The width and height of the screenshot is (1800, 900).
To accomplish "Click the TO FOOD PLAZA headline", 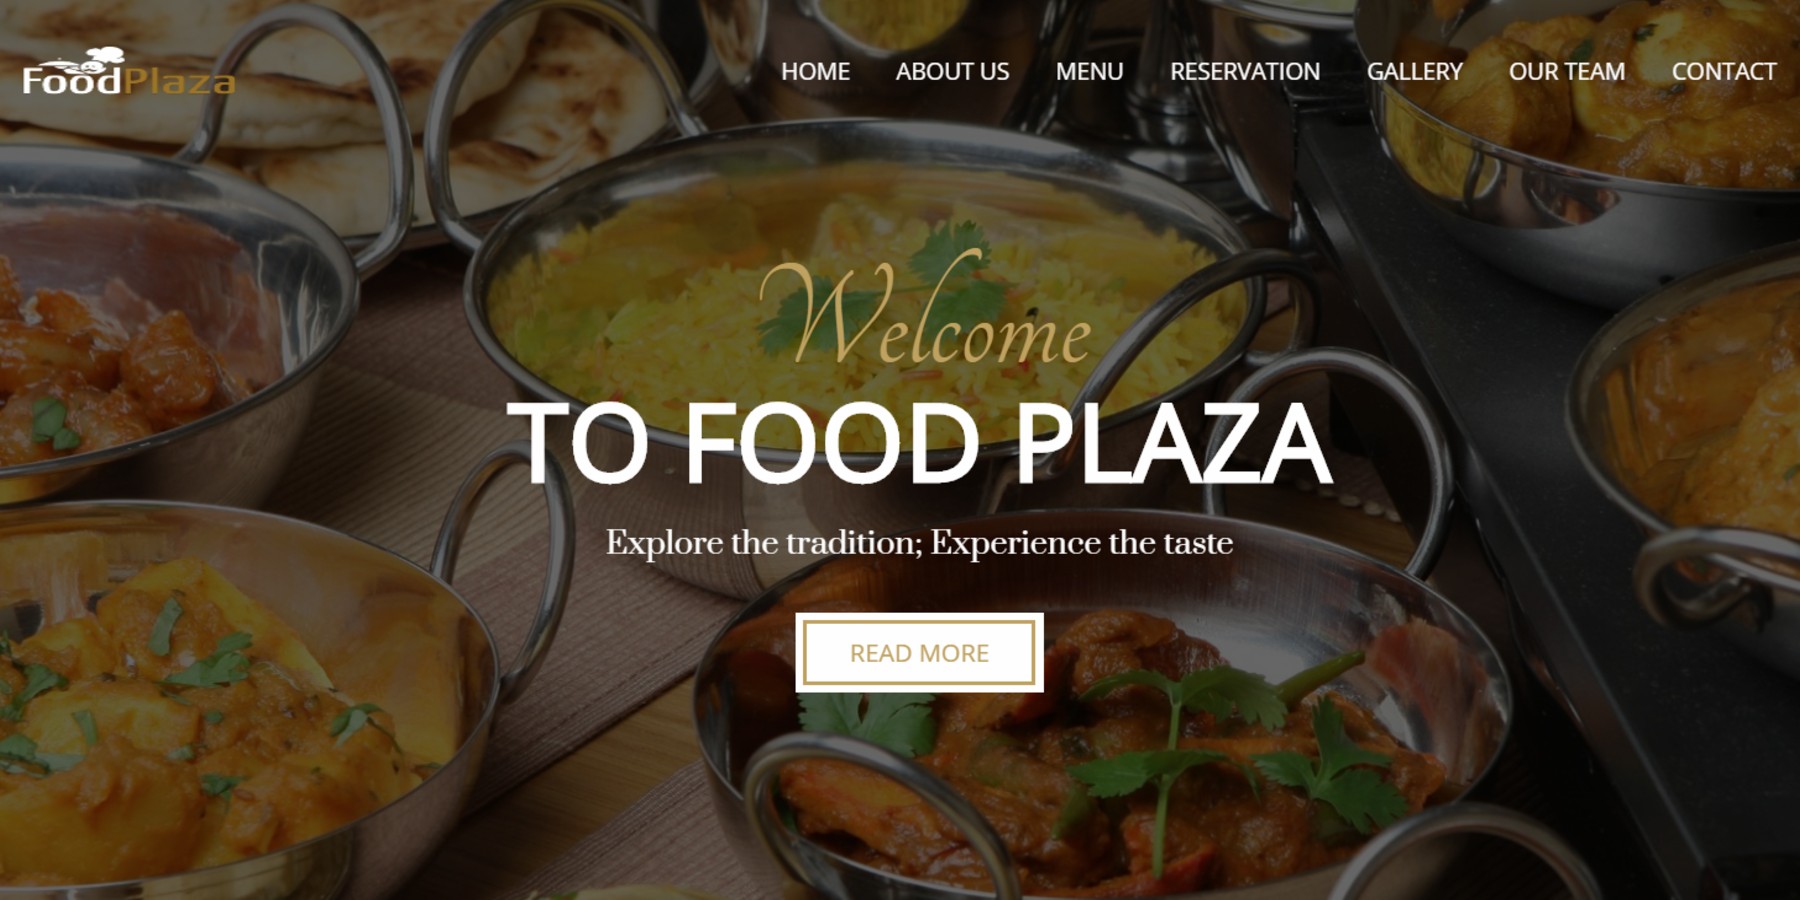I will coord(919,444).
